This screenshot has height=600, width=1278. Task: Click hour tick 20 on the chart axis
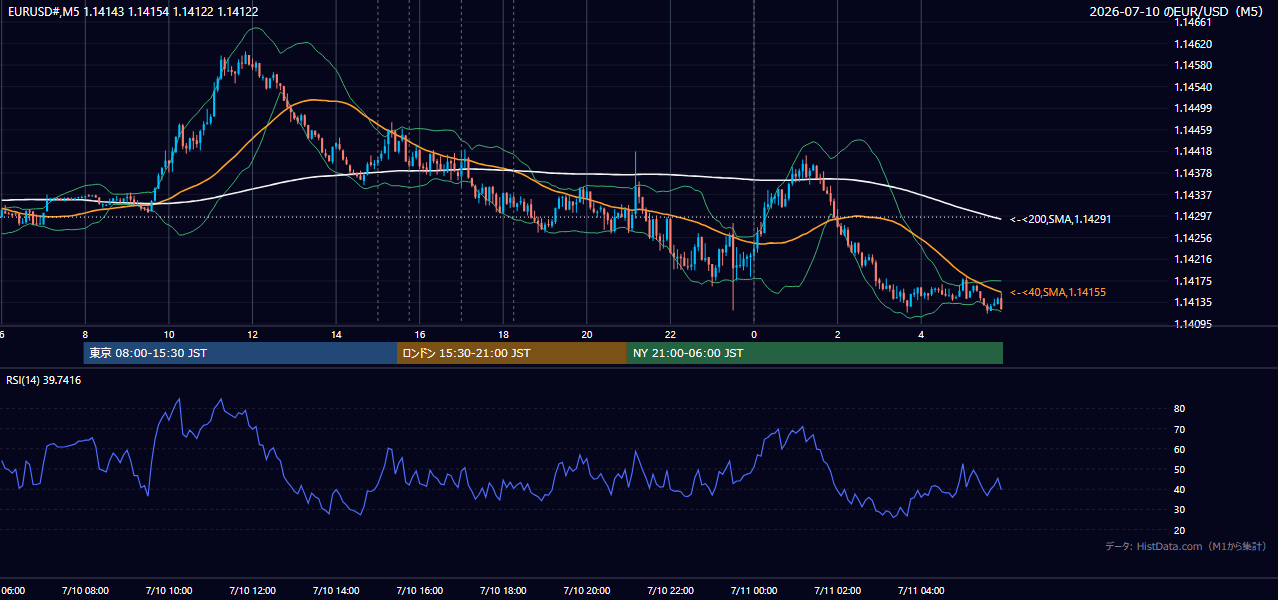tap(586, 334)
